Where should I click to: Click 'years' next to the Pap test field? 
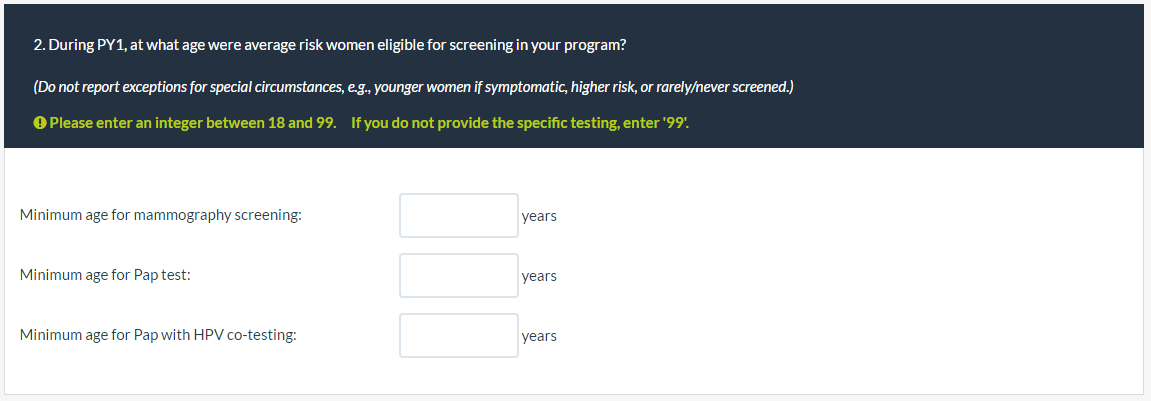click(539, 276)
